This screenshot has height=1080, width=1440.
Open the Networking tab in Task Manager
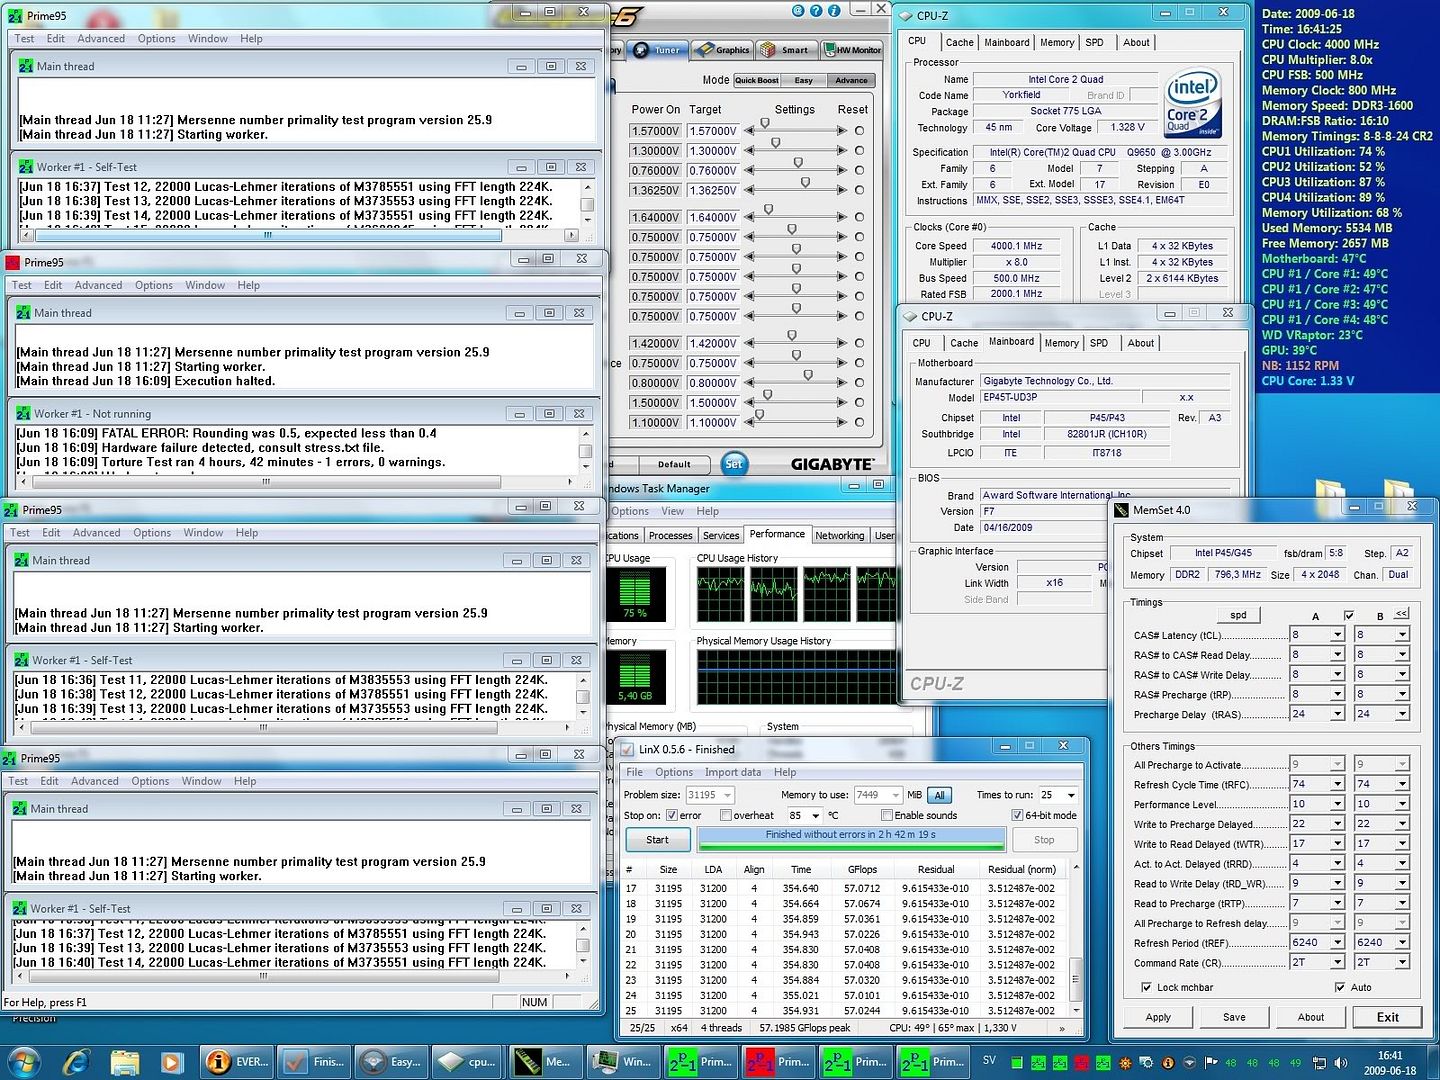coord(839,535)
